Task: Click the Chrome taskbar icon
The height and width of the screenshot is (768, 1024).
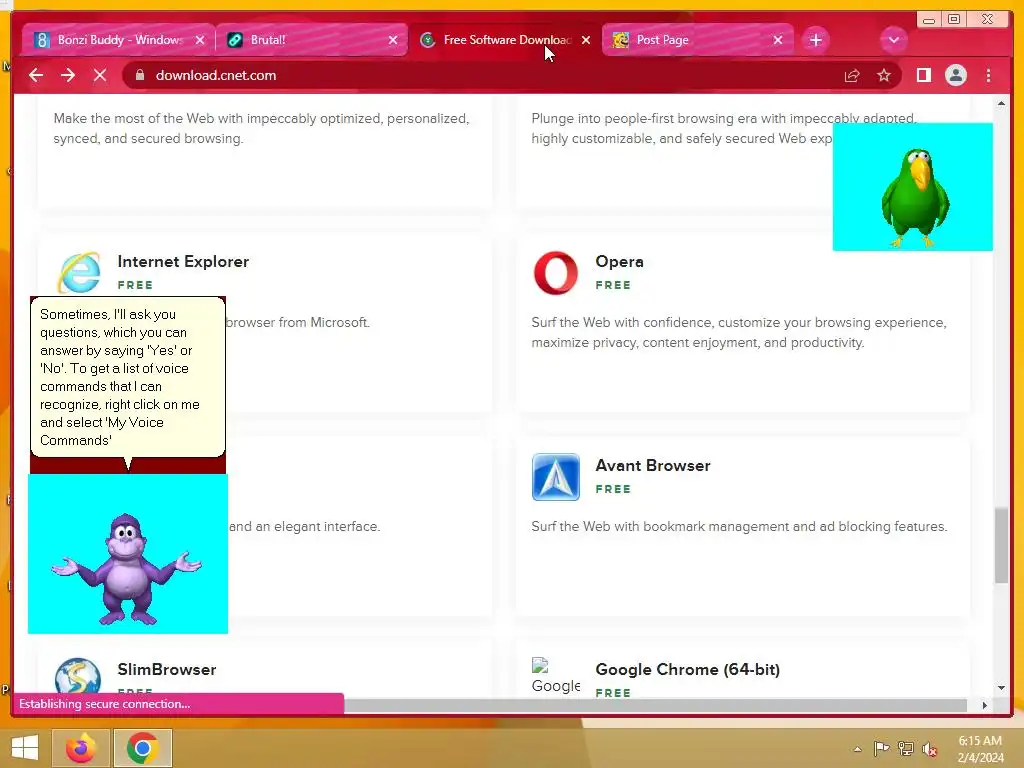Action: [143, 748]
